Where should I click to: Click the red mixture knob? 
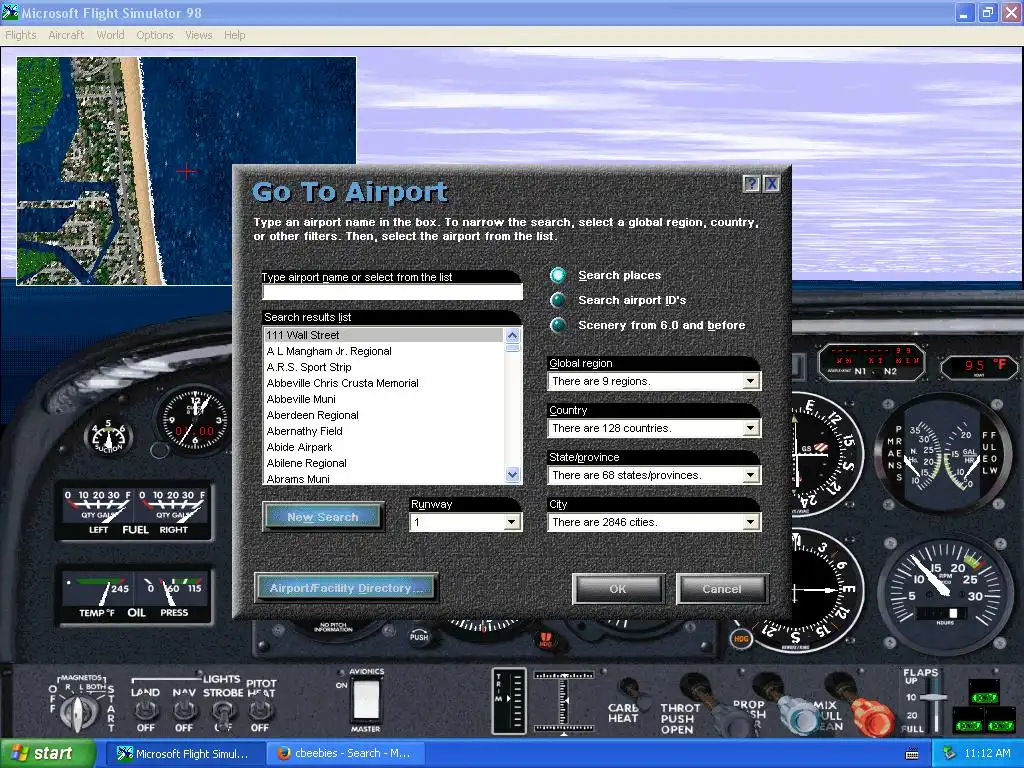[872, 717]
